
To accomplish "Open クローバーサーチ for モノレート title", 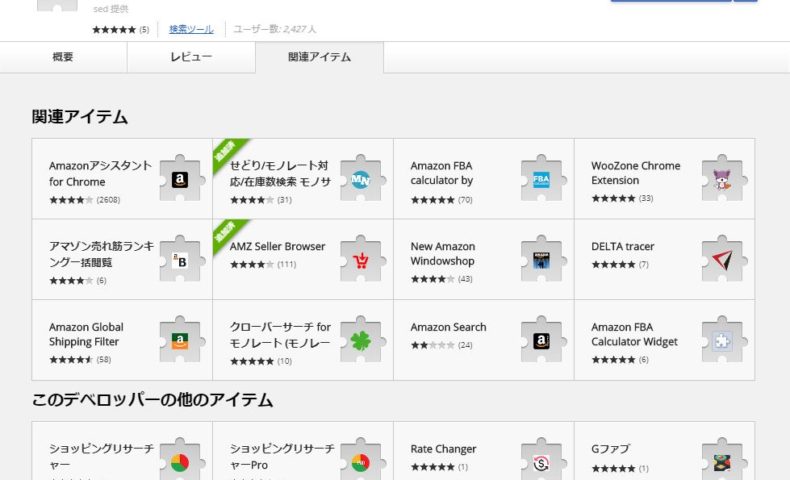I will click(x=280, y=334).
